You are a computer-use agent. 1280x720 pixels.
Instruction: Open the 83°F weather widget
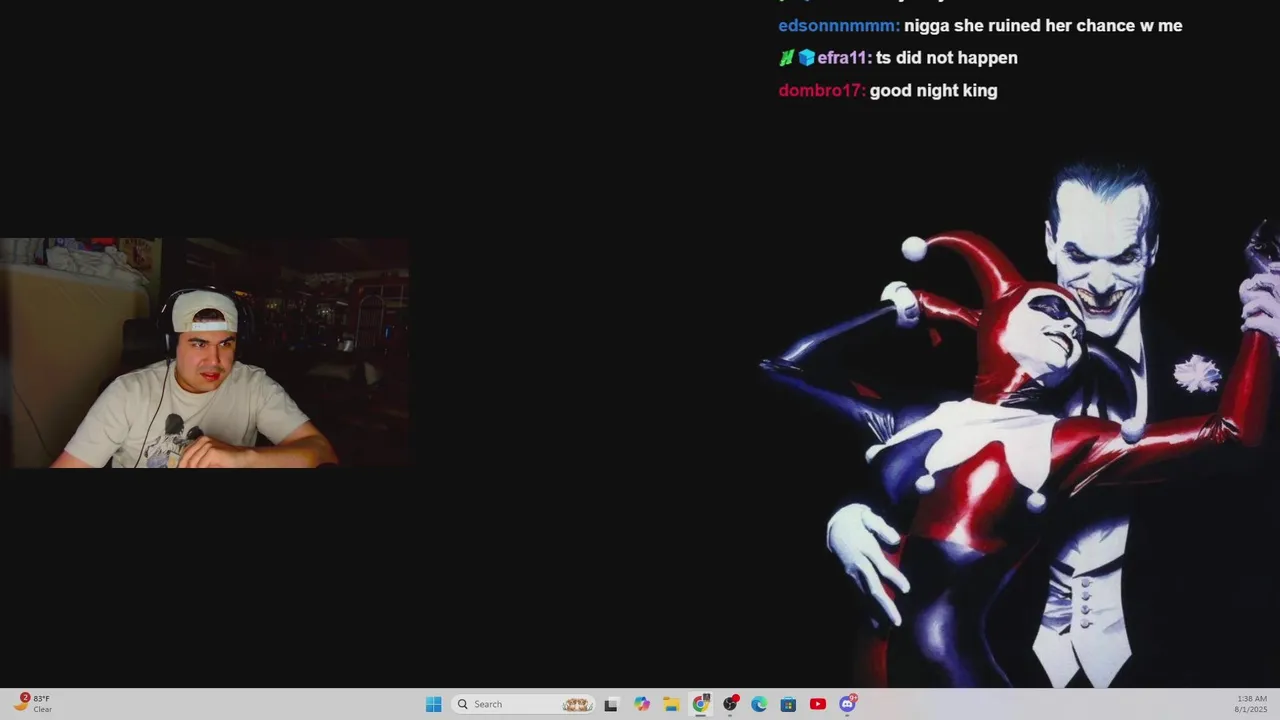pyautogui.click(x=32, y=704)
